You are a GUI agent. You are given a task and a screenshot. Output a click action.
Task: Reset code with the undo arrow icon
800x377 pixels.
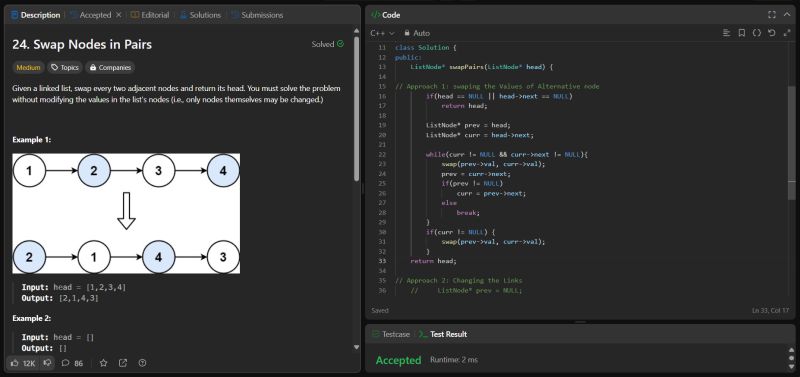tap(772, 33)
